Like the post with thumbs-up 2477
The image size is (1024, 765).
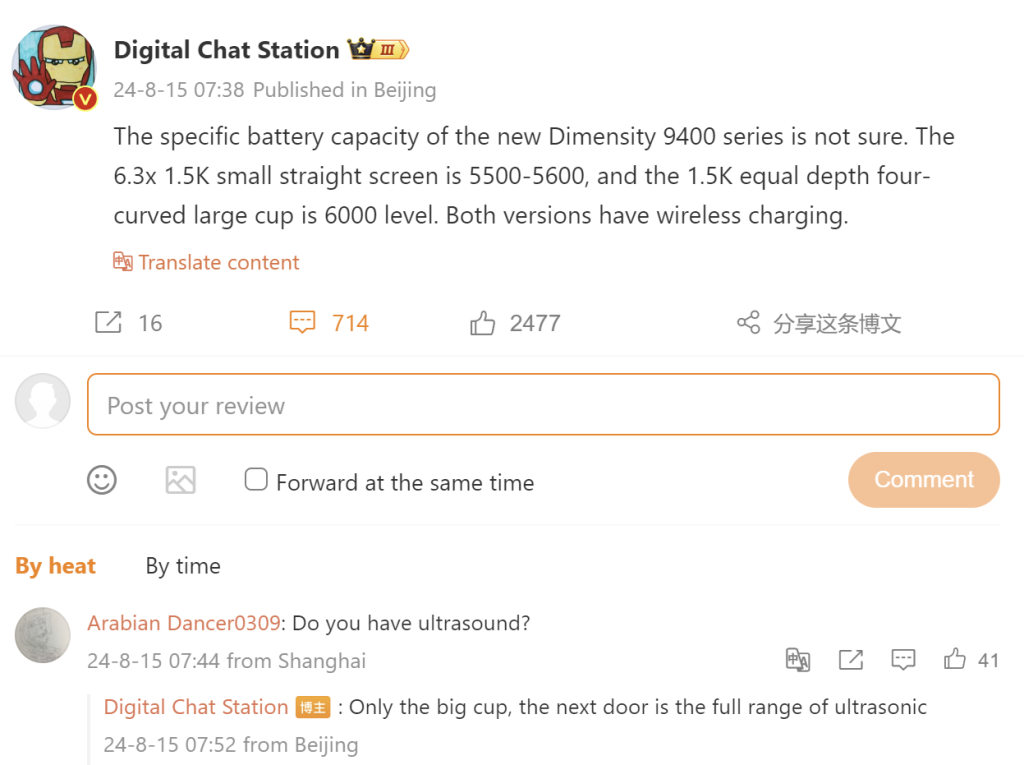(x=483, y=323)
